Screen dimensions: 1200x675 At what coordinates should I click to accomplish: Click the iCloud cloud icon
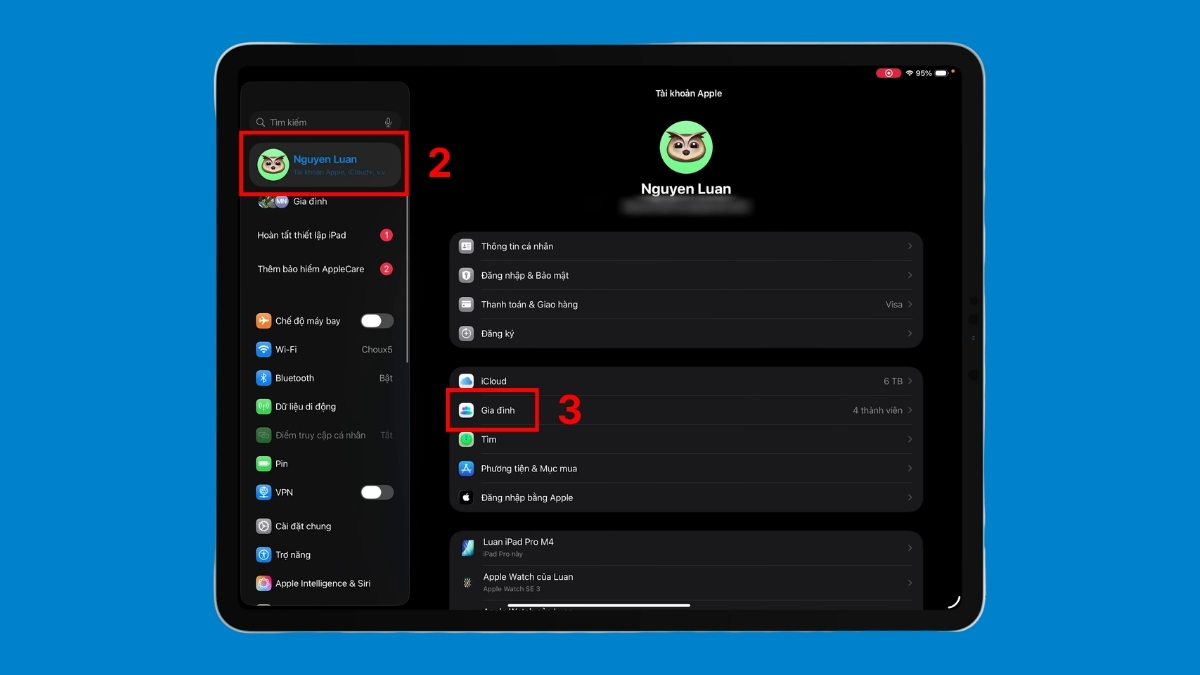(x=466, y=381)
